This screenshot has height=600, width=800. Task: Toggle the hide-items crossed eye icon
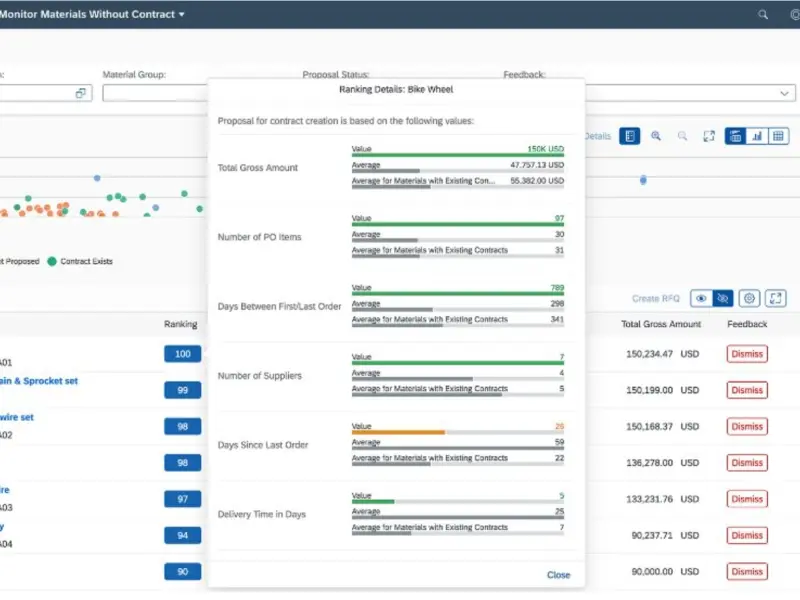[722, 298]
